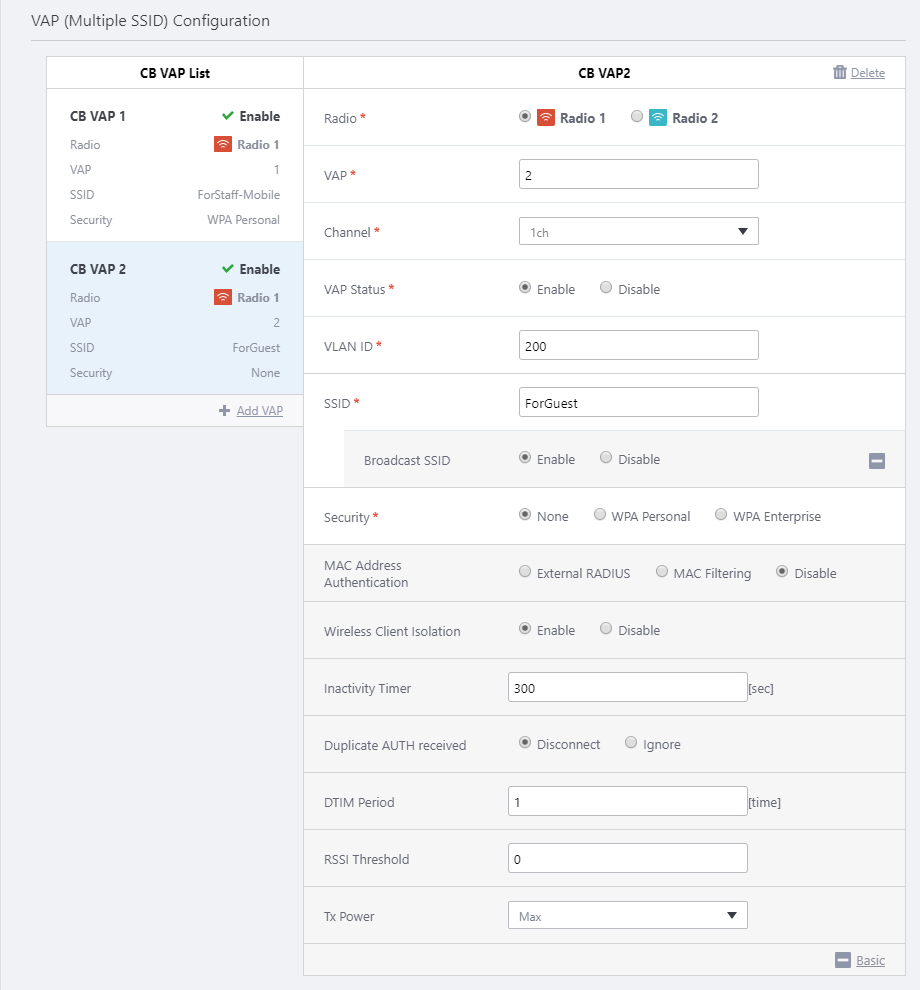
Task: Click the red Radio 1 wifi icon in the form
Action: pos(546,117)
